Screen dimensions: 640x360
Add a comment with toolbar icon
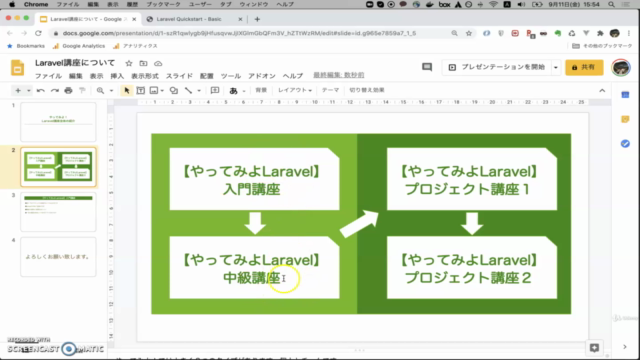[215, 91]
